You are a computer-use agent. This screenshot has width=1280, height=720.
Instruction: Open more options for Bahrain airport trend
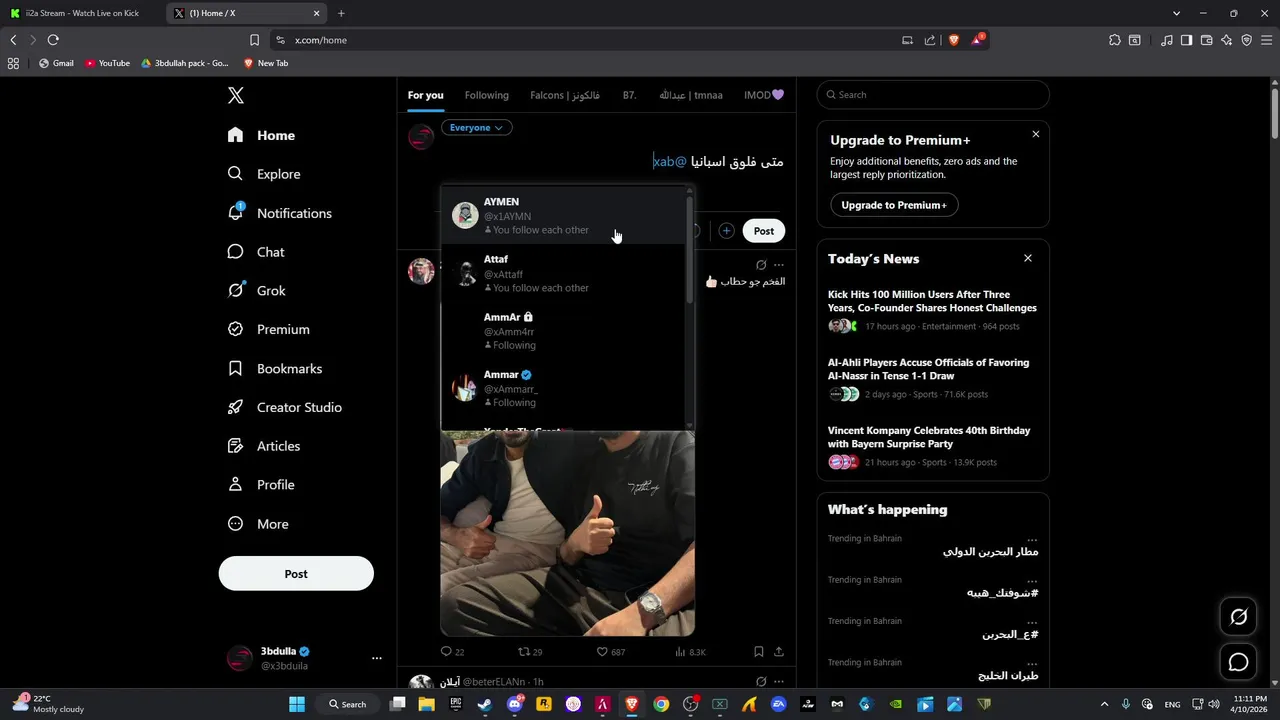coord(1032,539)
